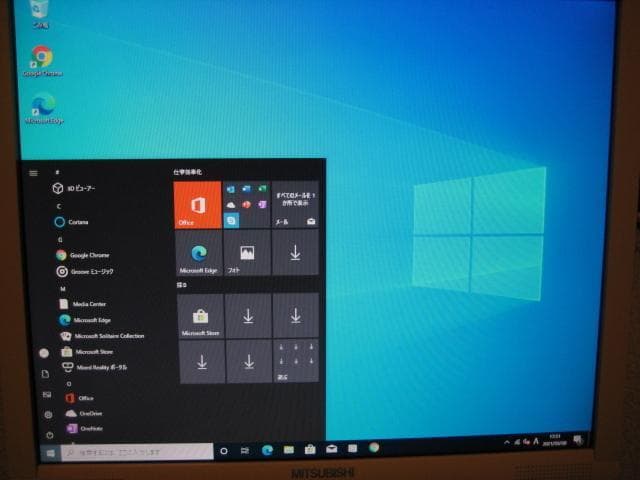Open the Photos tile

(x=247, y=253)
